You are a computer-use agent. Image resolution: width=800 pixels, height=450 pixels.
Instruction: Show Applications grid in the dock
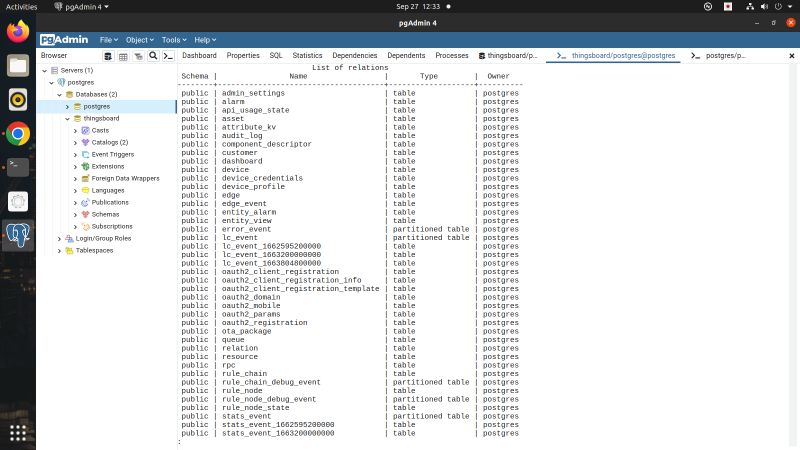point(18,433)
